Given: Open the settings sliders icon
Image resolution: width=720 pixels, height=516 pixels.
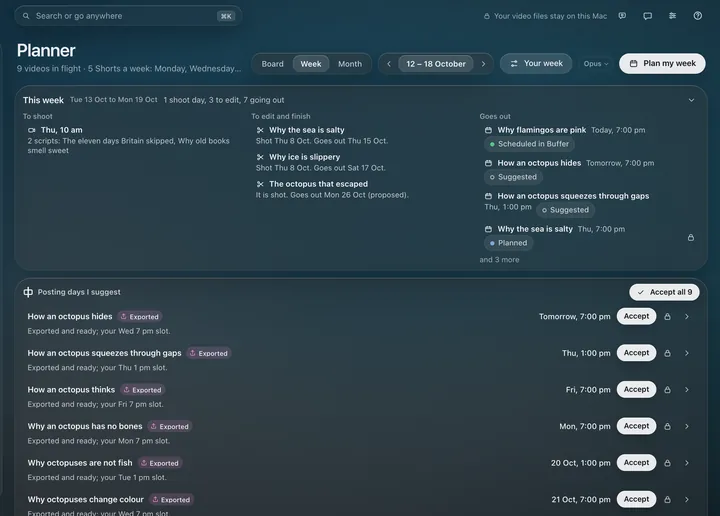Looking at the screenshot, I should pos(672,16).
